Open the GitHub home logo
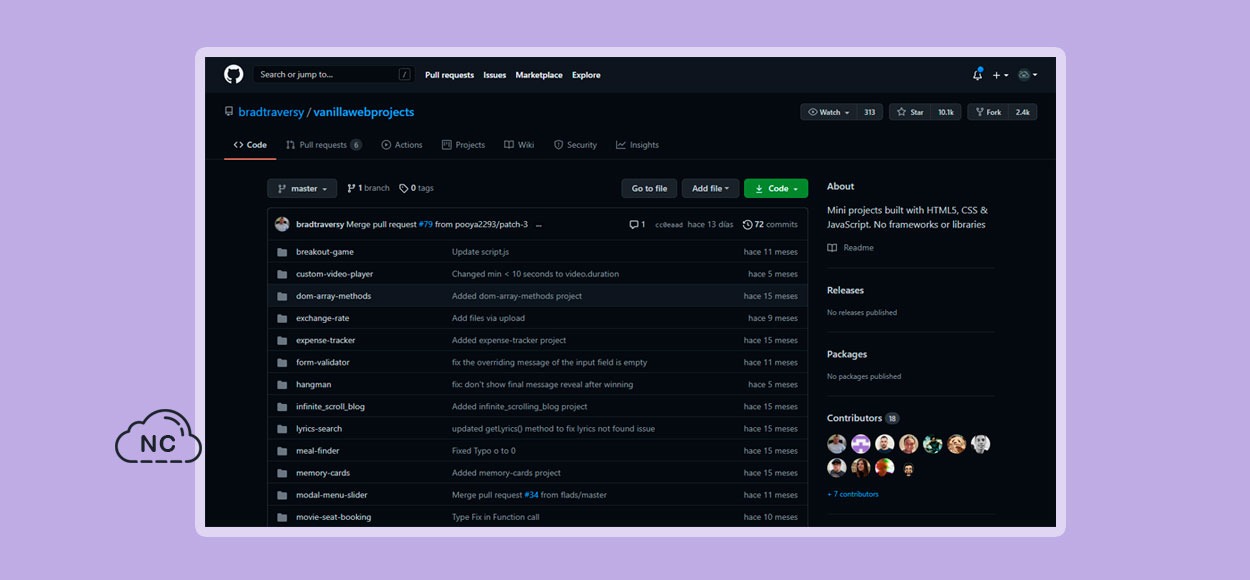Screen dimensions: 1250x580 (x=233, y=74)
